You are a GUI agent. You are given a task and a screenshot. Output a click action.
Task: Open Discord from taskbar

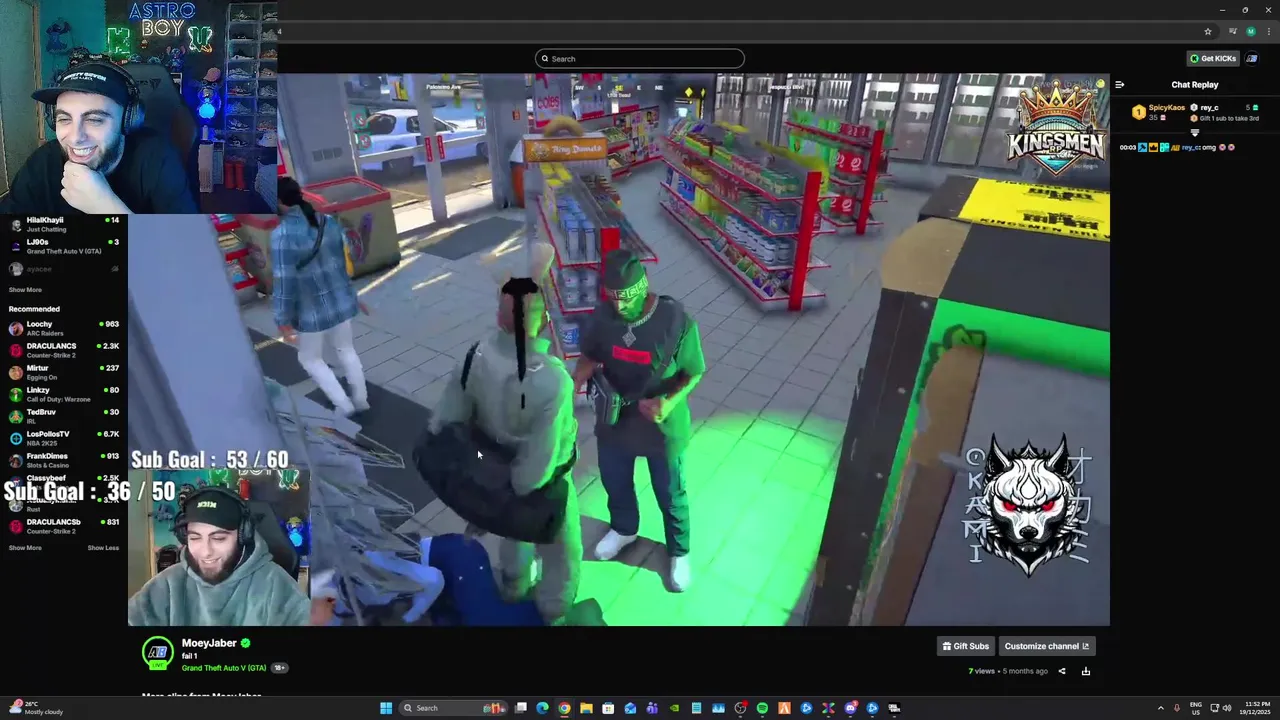[850, 708]
